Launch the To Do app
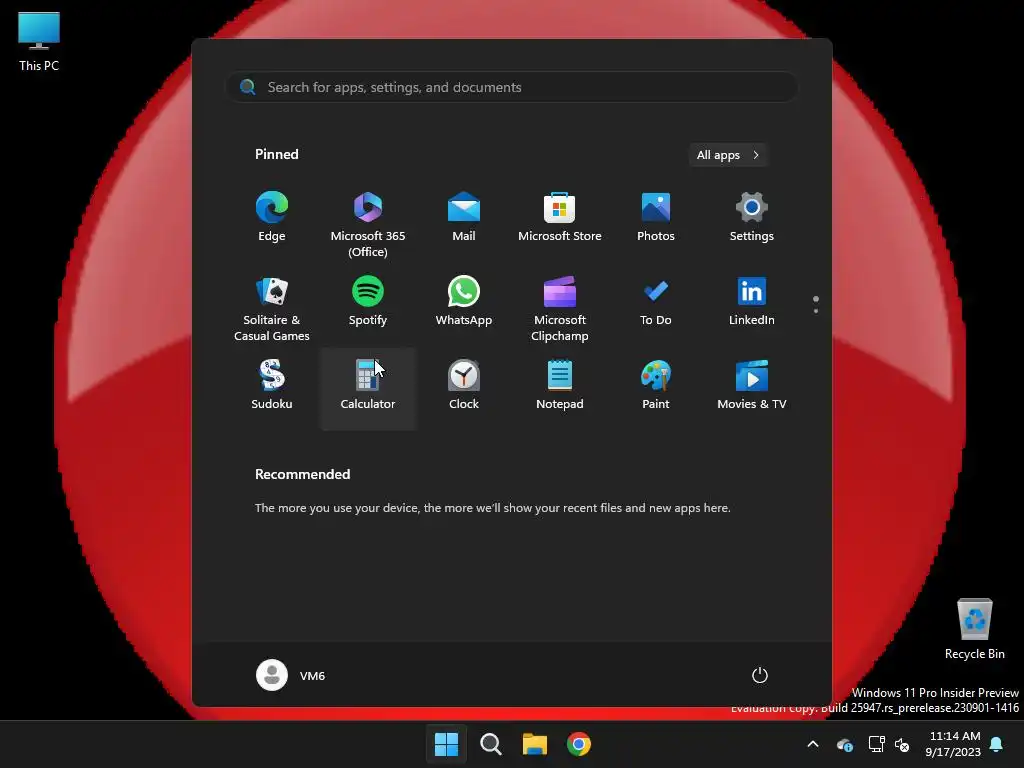Screen dimensions: 1024x768 (x=656, y=301)
